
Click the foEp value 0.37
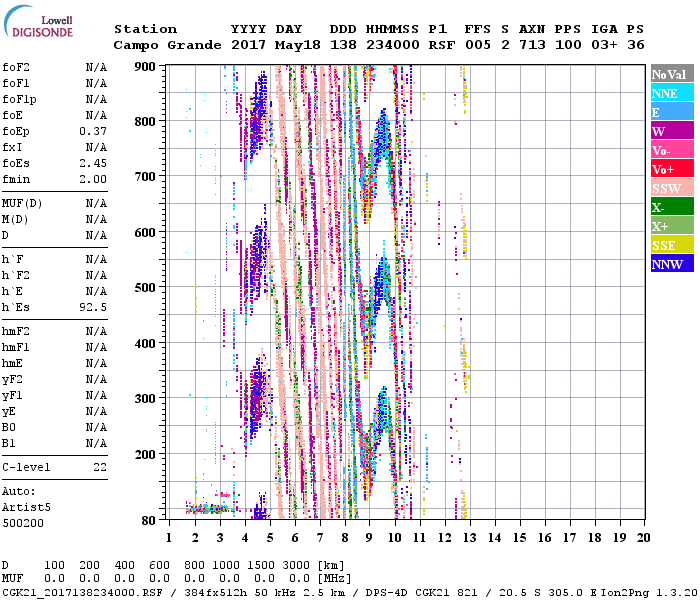tap(93, 131)
